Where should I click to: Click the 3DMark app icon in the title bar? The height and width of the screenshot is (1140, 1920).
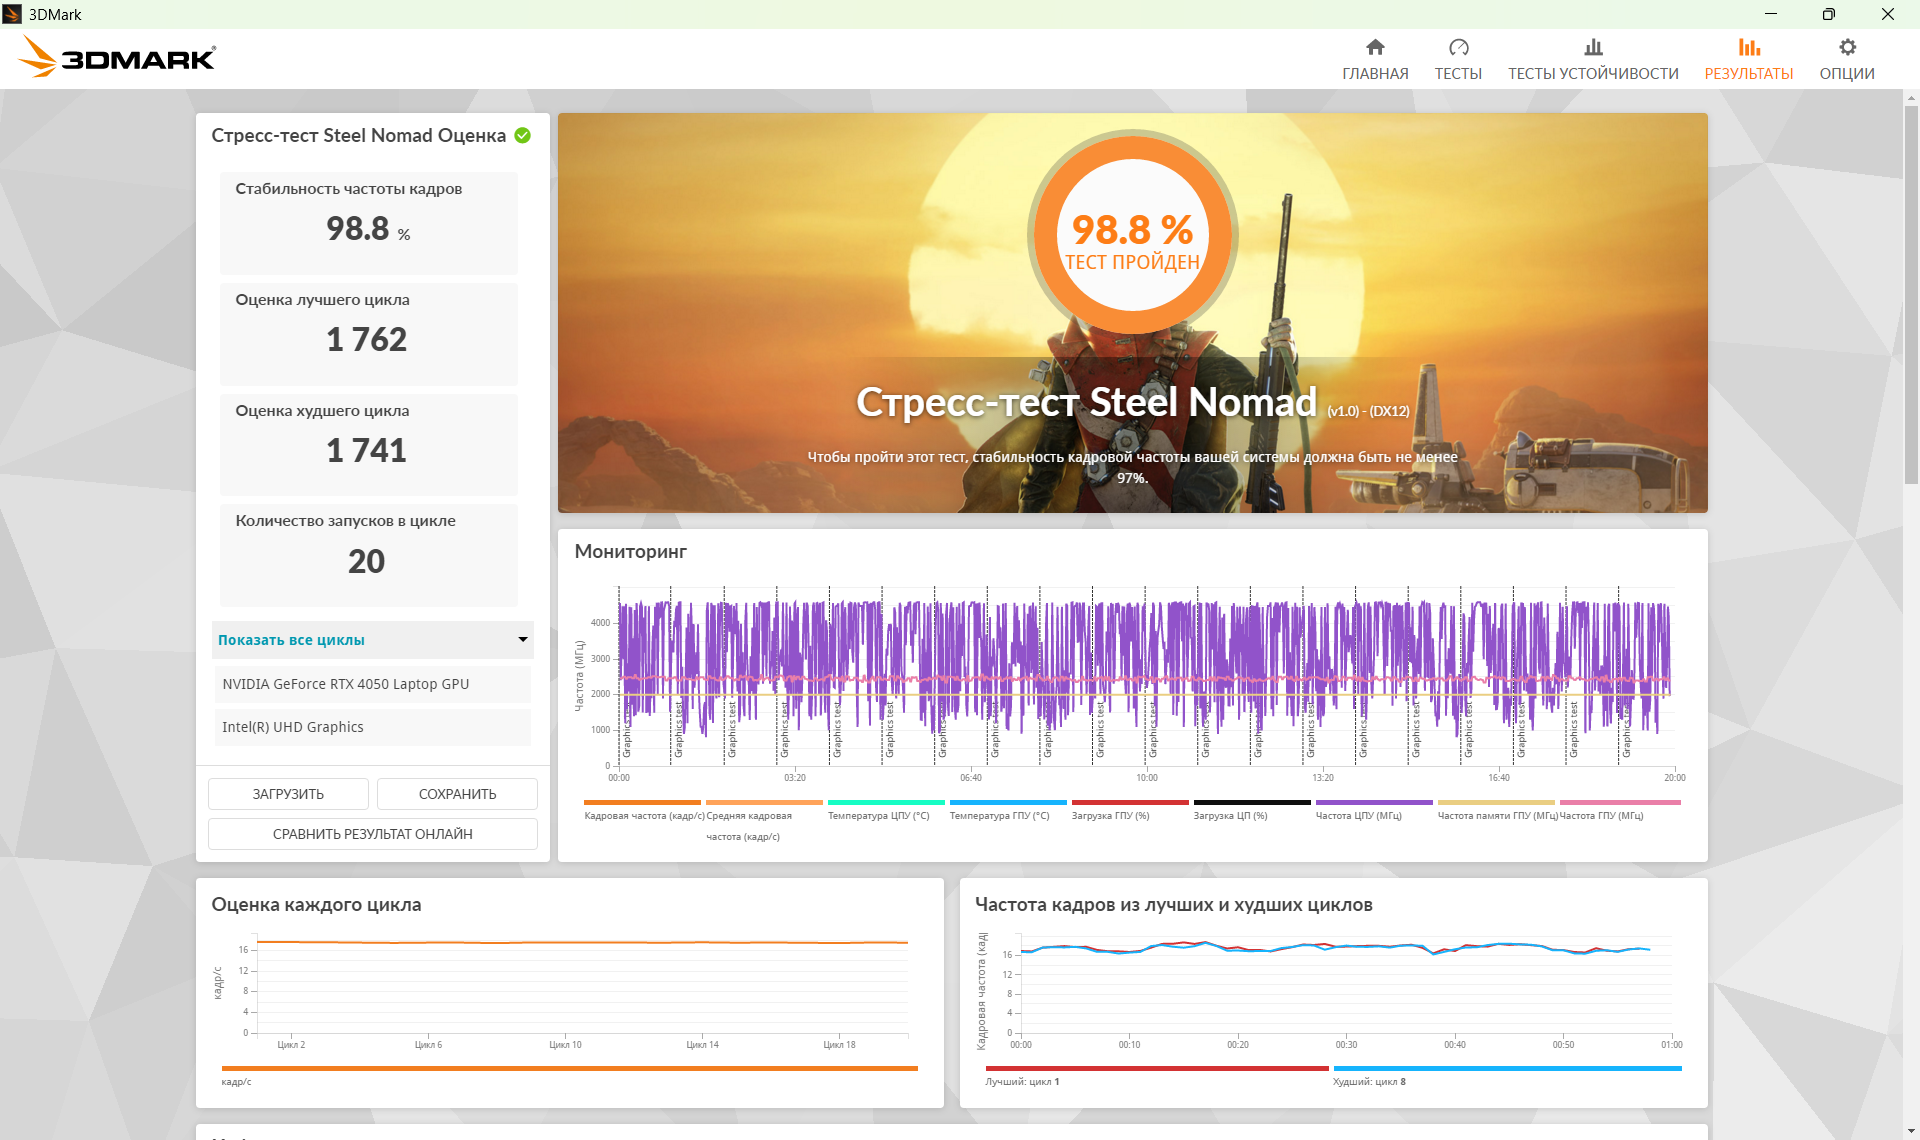pyautogui.click(x=12, y=14)
